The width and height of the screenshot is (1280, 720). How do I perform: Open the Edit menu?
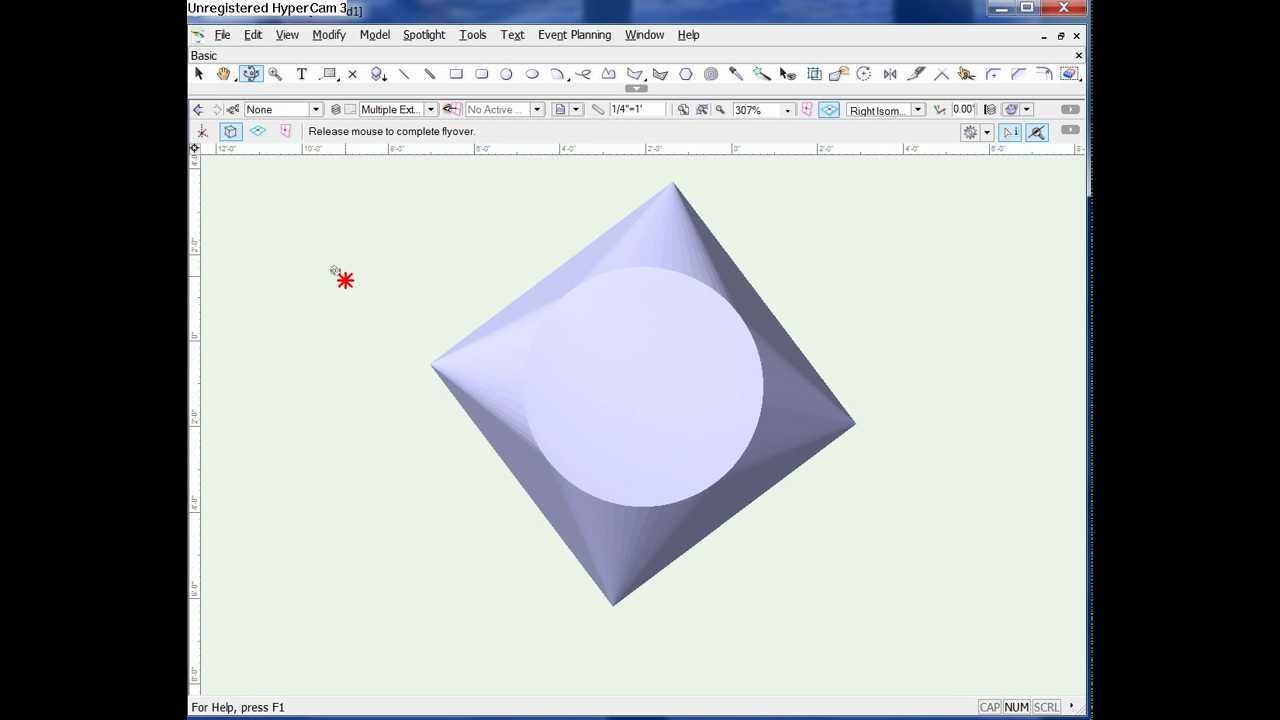253,35
